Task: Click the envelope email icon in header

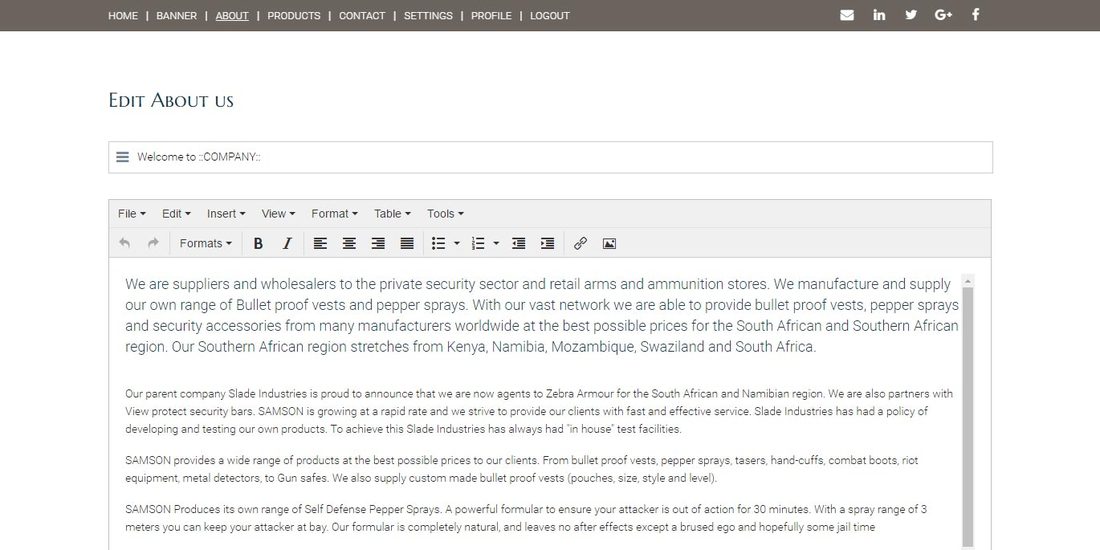Action: click(x=847, y=15)
